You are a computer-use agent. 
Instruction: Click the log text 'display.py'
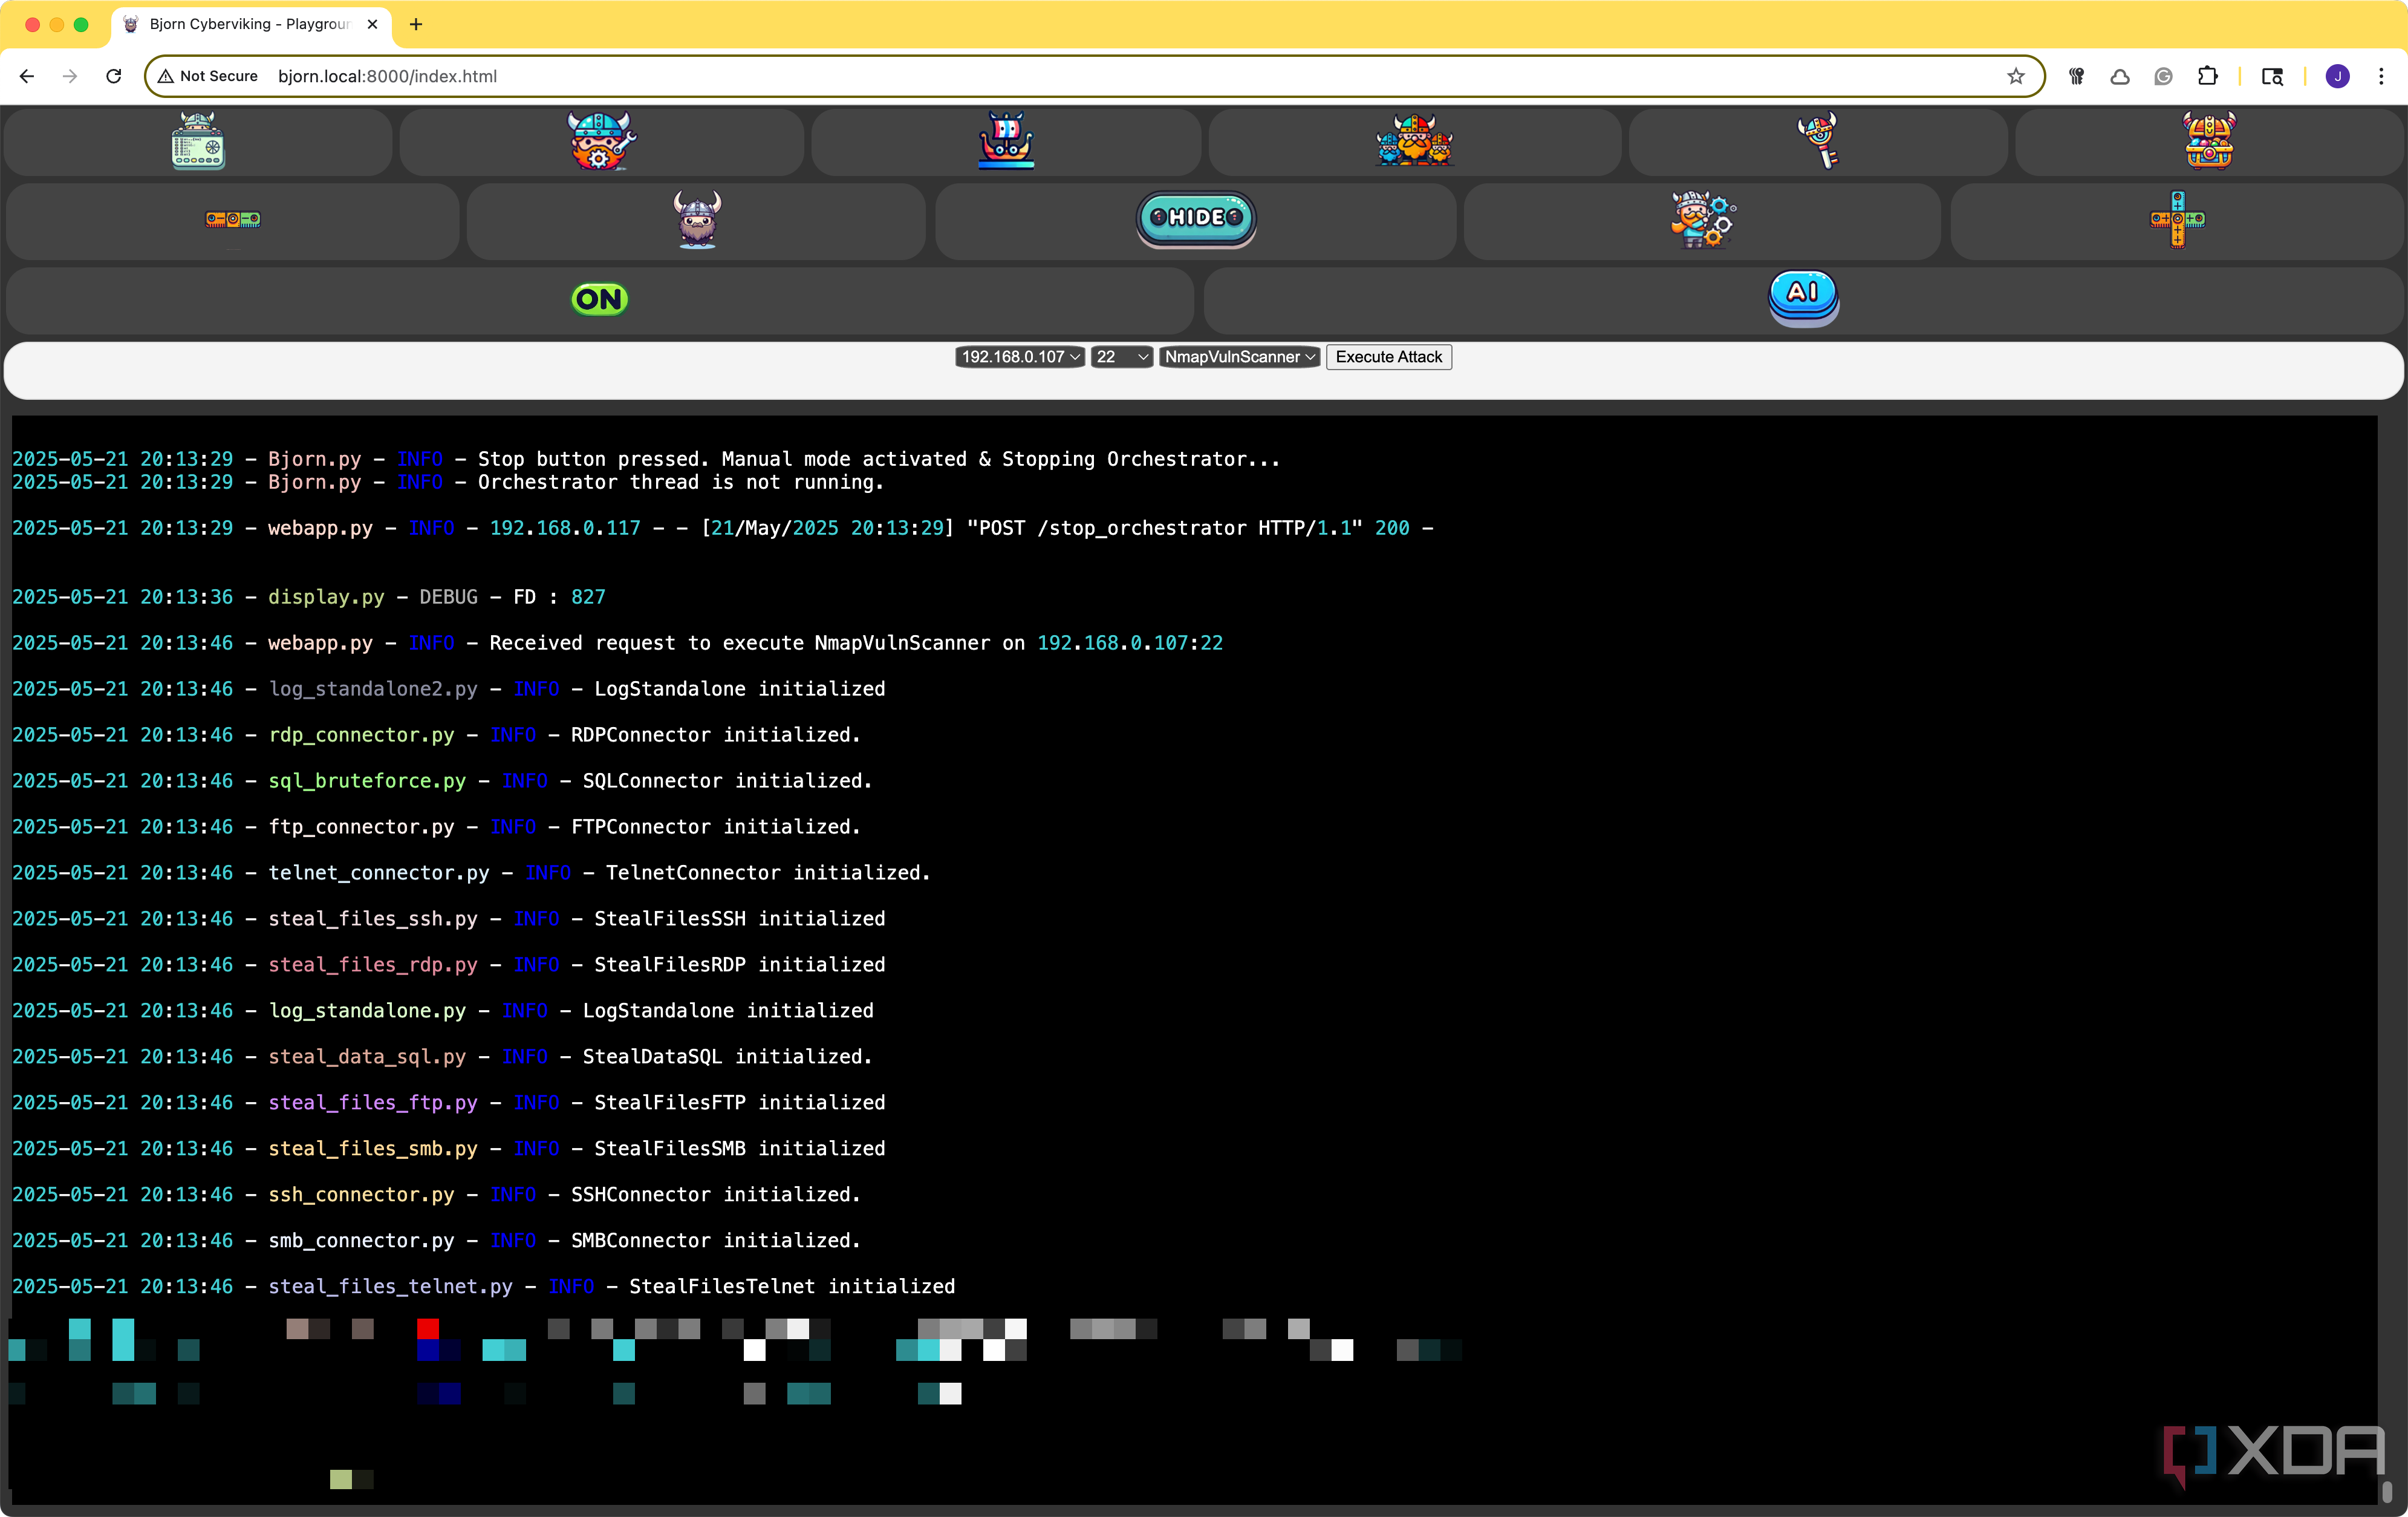(x=326, y=597)
